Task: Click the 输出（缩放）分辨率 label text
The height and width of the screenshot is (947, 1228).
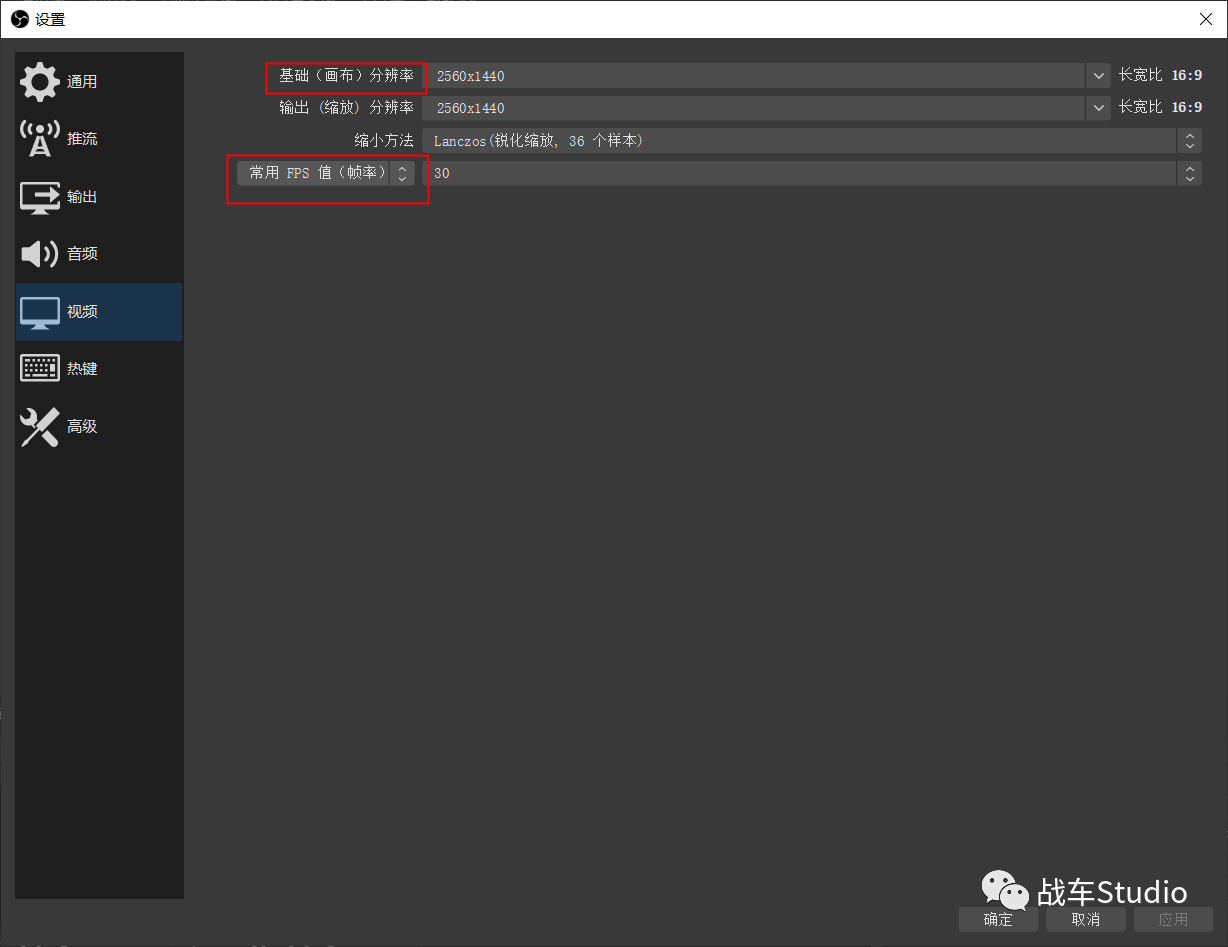Action: pyautogui.click(x=346, y=107)
